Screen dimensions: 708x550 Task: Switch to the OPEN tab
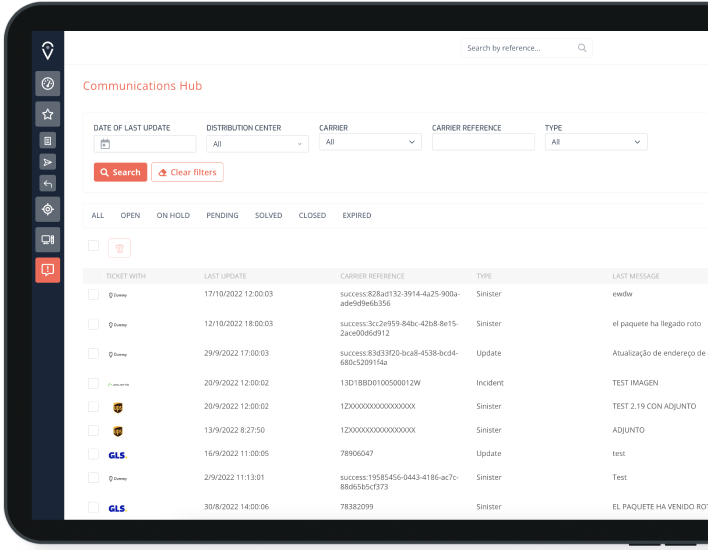point(130,215)
